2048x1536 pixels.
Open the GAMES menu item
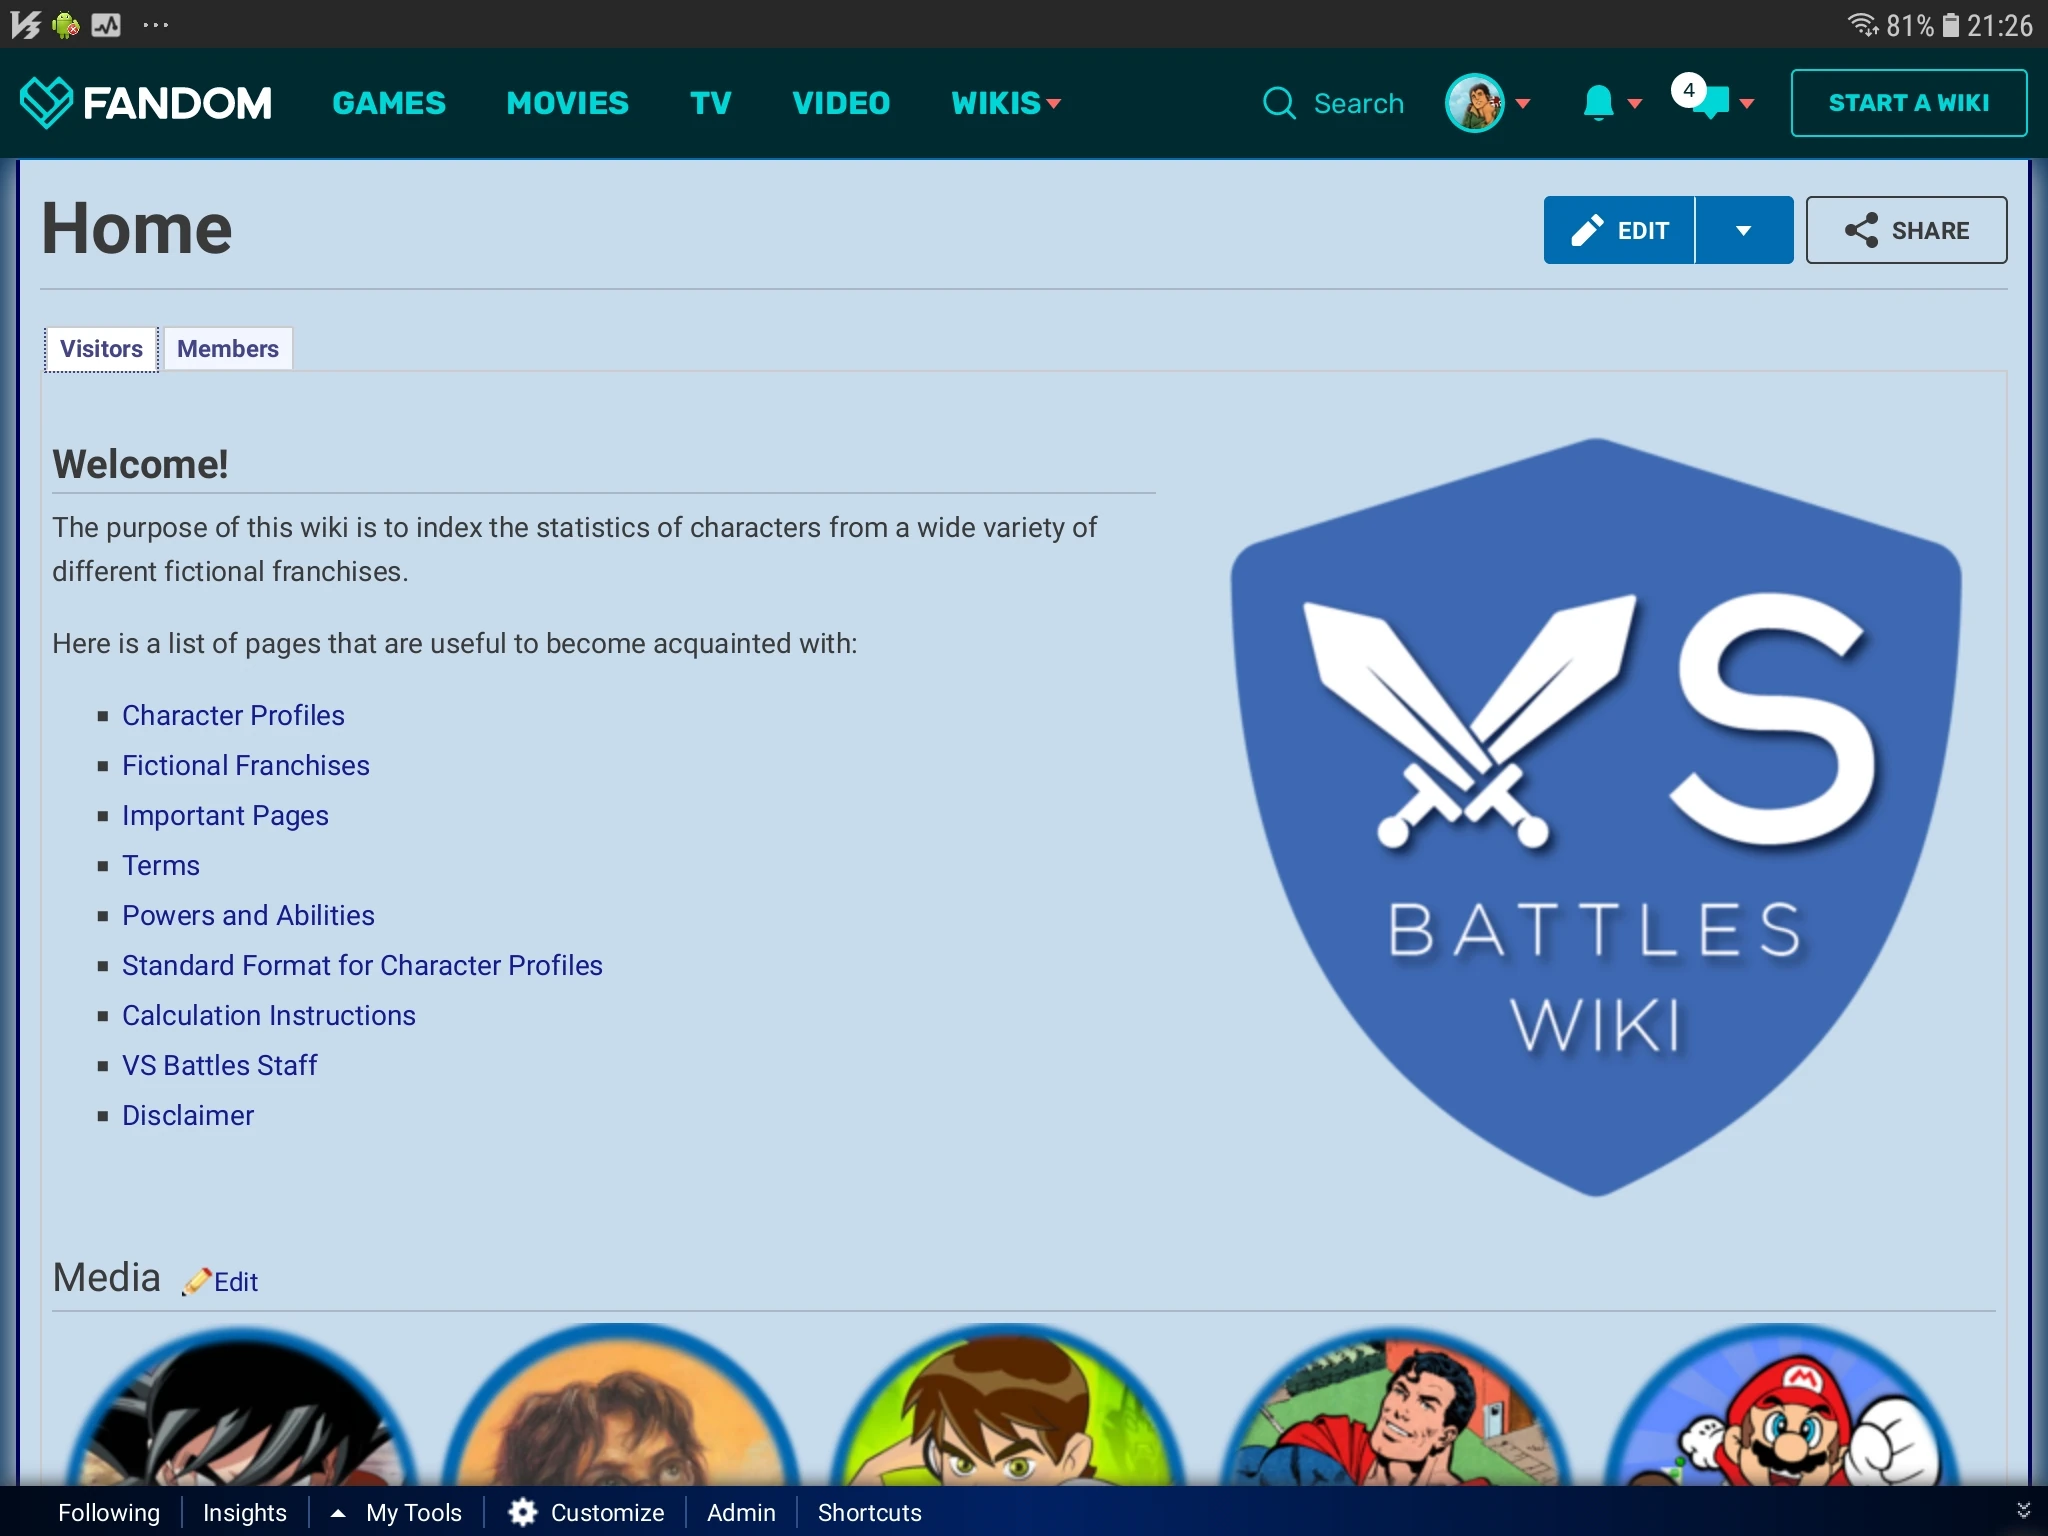[389, 103]
